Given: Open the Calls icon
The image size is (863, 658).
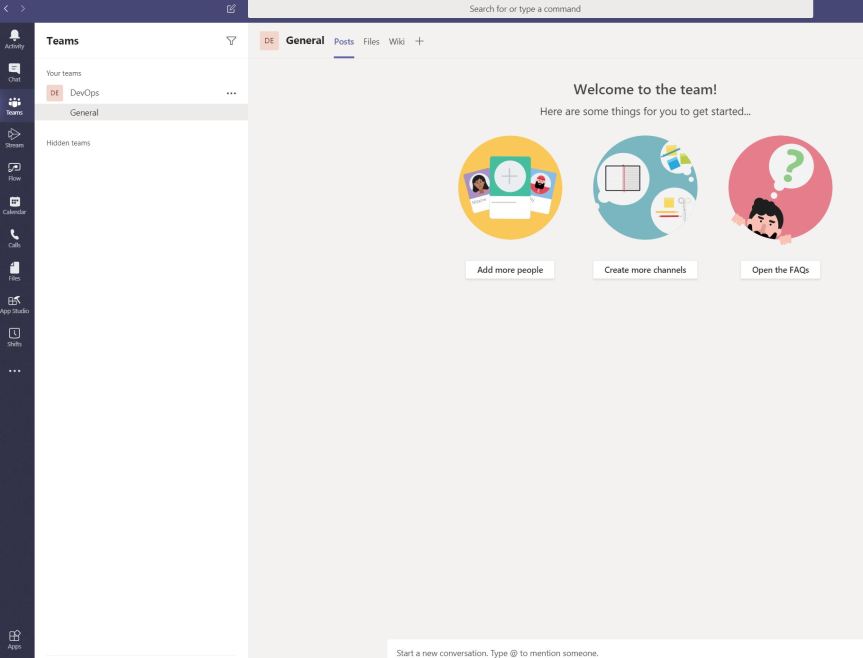Looking at the screenshot, I should click(17, 237).
